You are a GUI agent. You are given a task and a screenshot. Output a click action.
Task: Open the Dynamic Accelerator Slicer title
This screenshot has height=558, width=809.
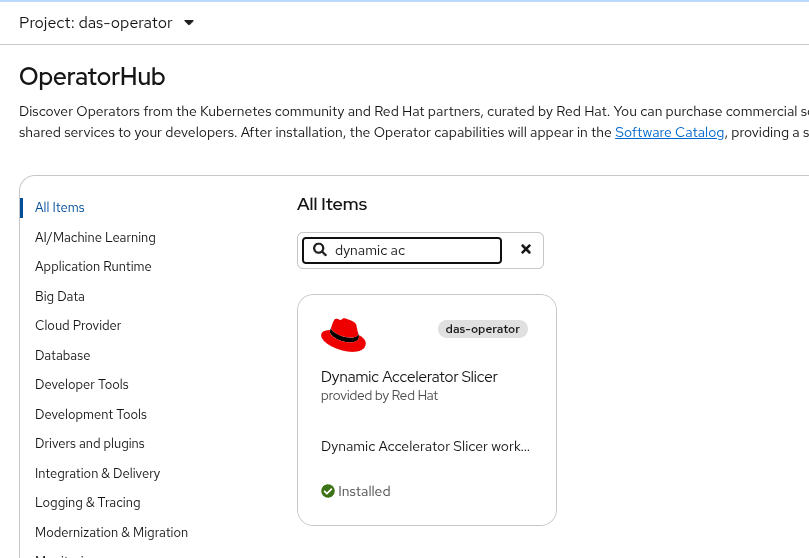(409, 377)
